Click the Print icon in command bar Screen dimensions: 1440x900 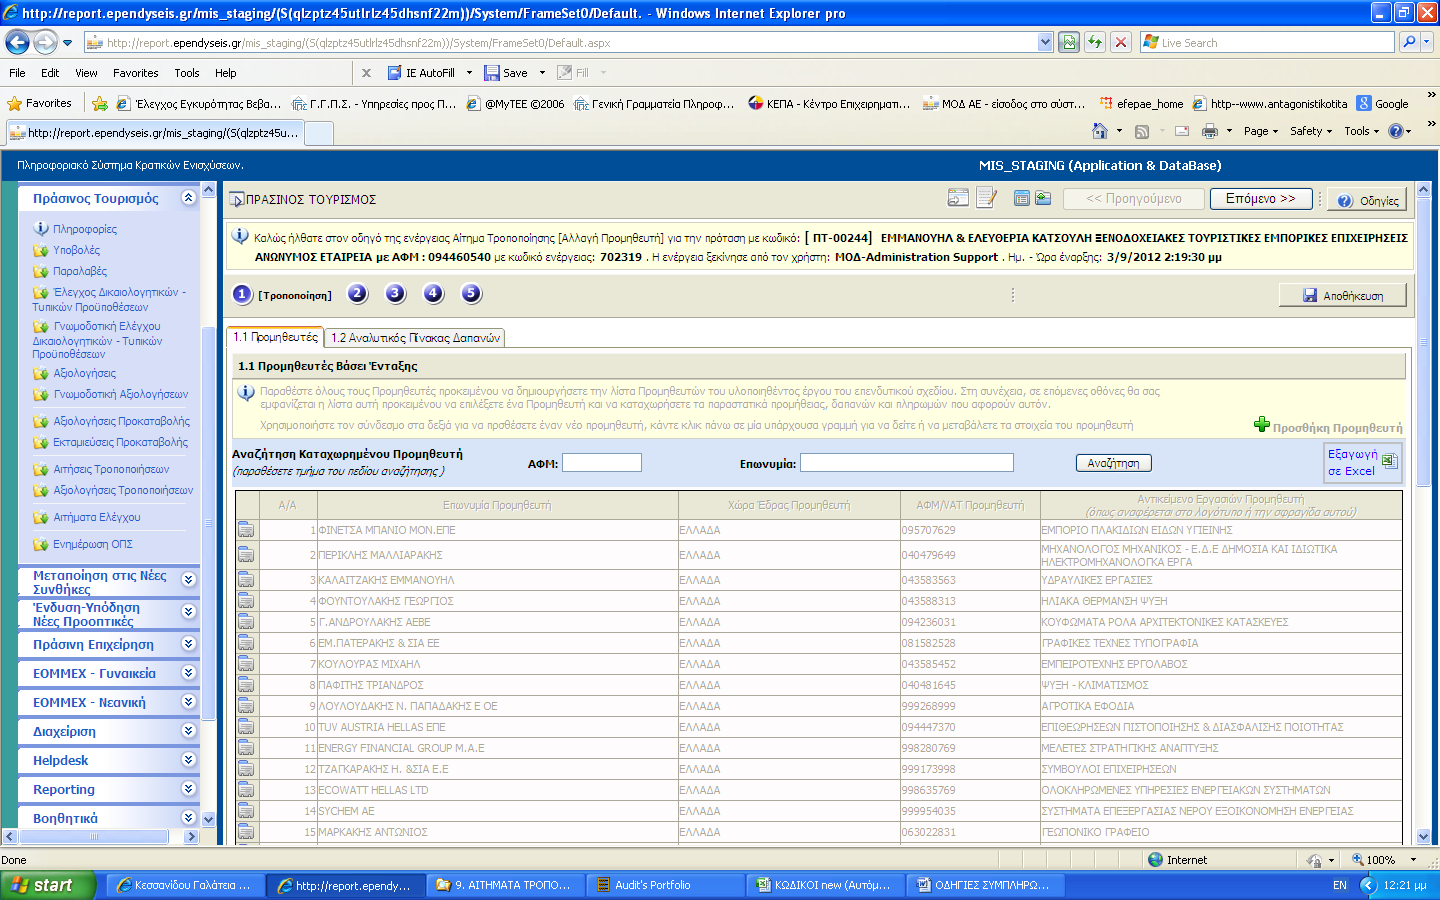coord(1210,131)
